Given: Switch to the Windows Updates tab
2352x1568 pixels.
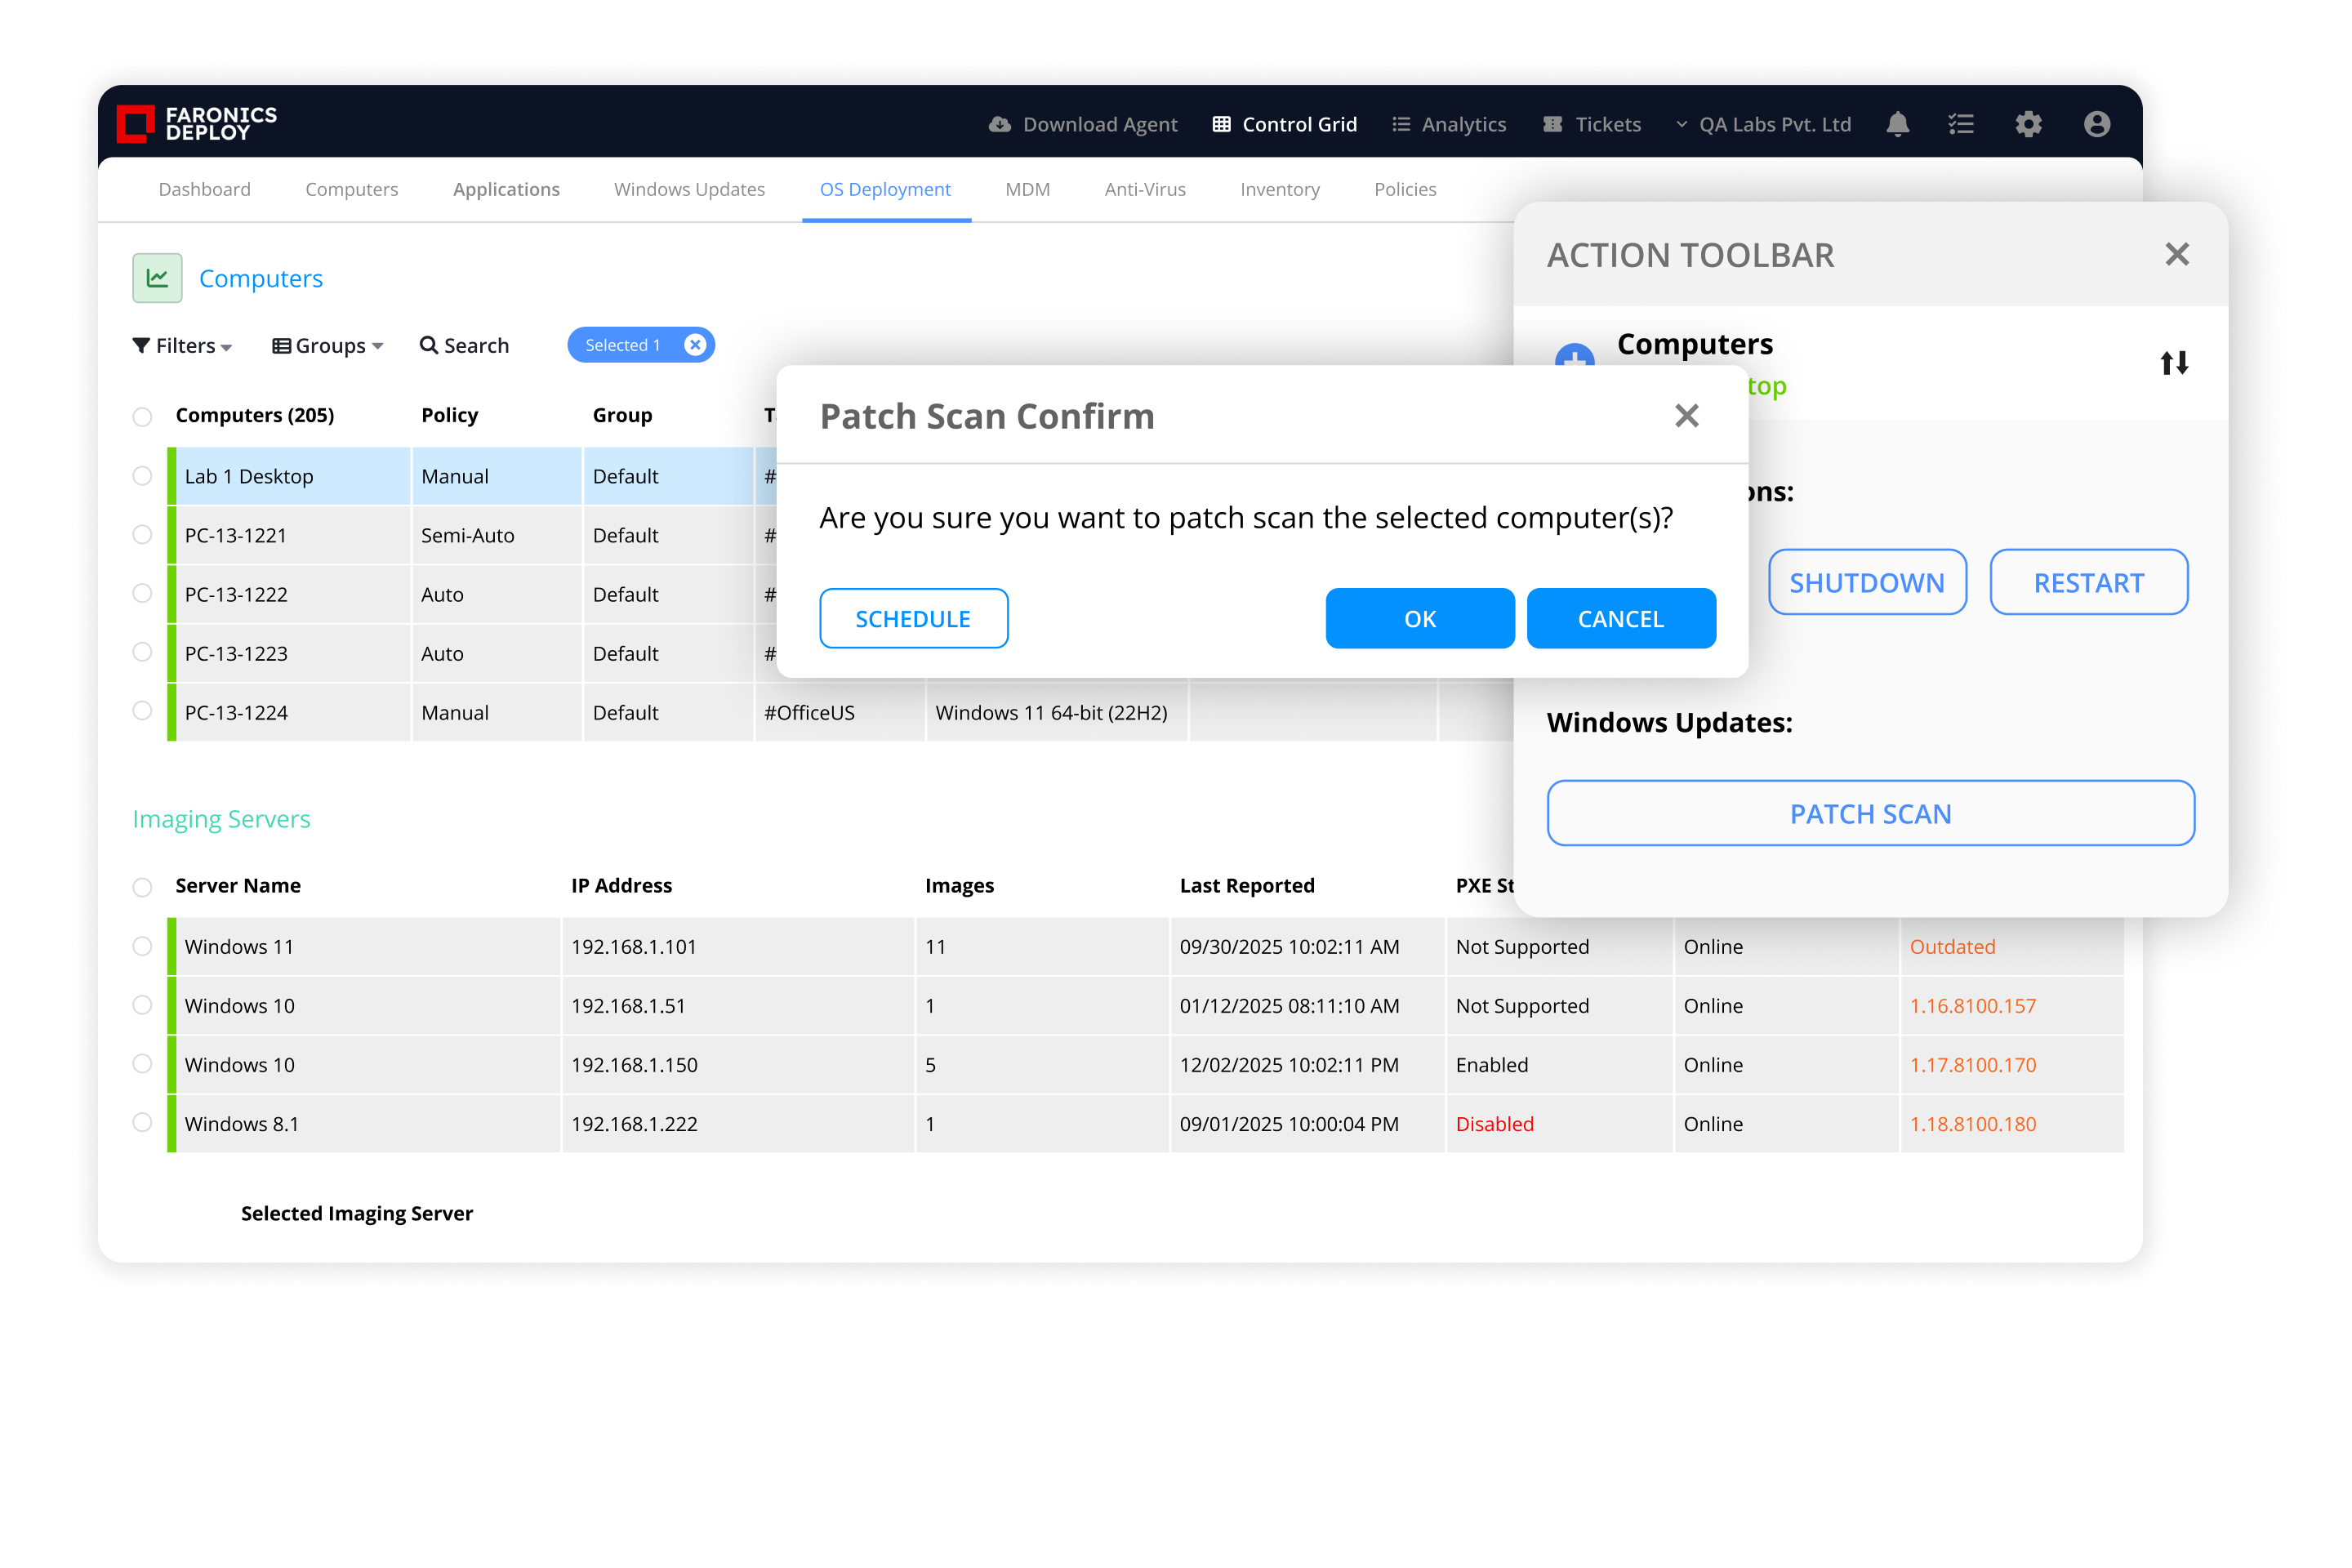Looking at the screenshot, I should [x=689, y=189].
